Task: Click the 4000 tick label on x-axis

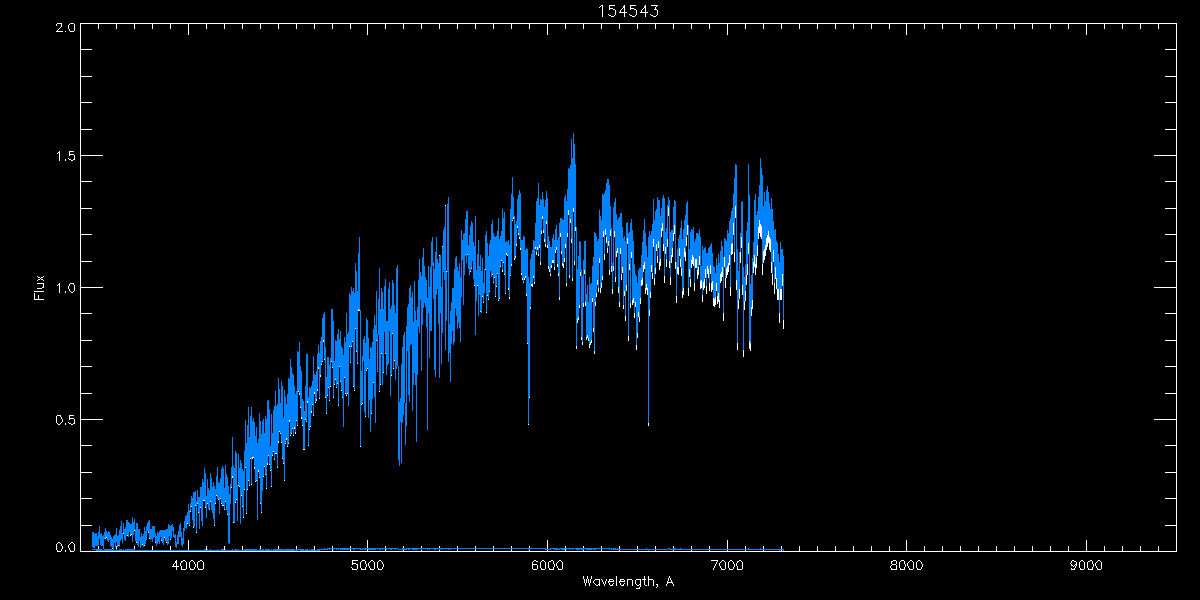Action: [x=189, y=566]
